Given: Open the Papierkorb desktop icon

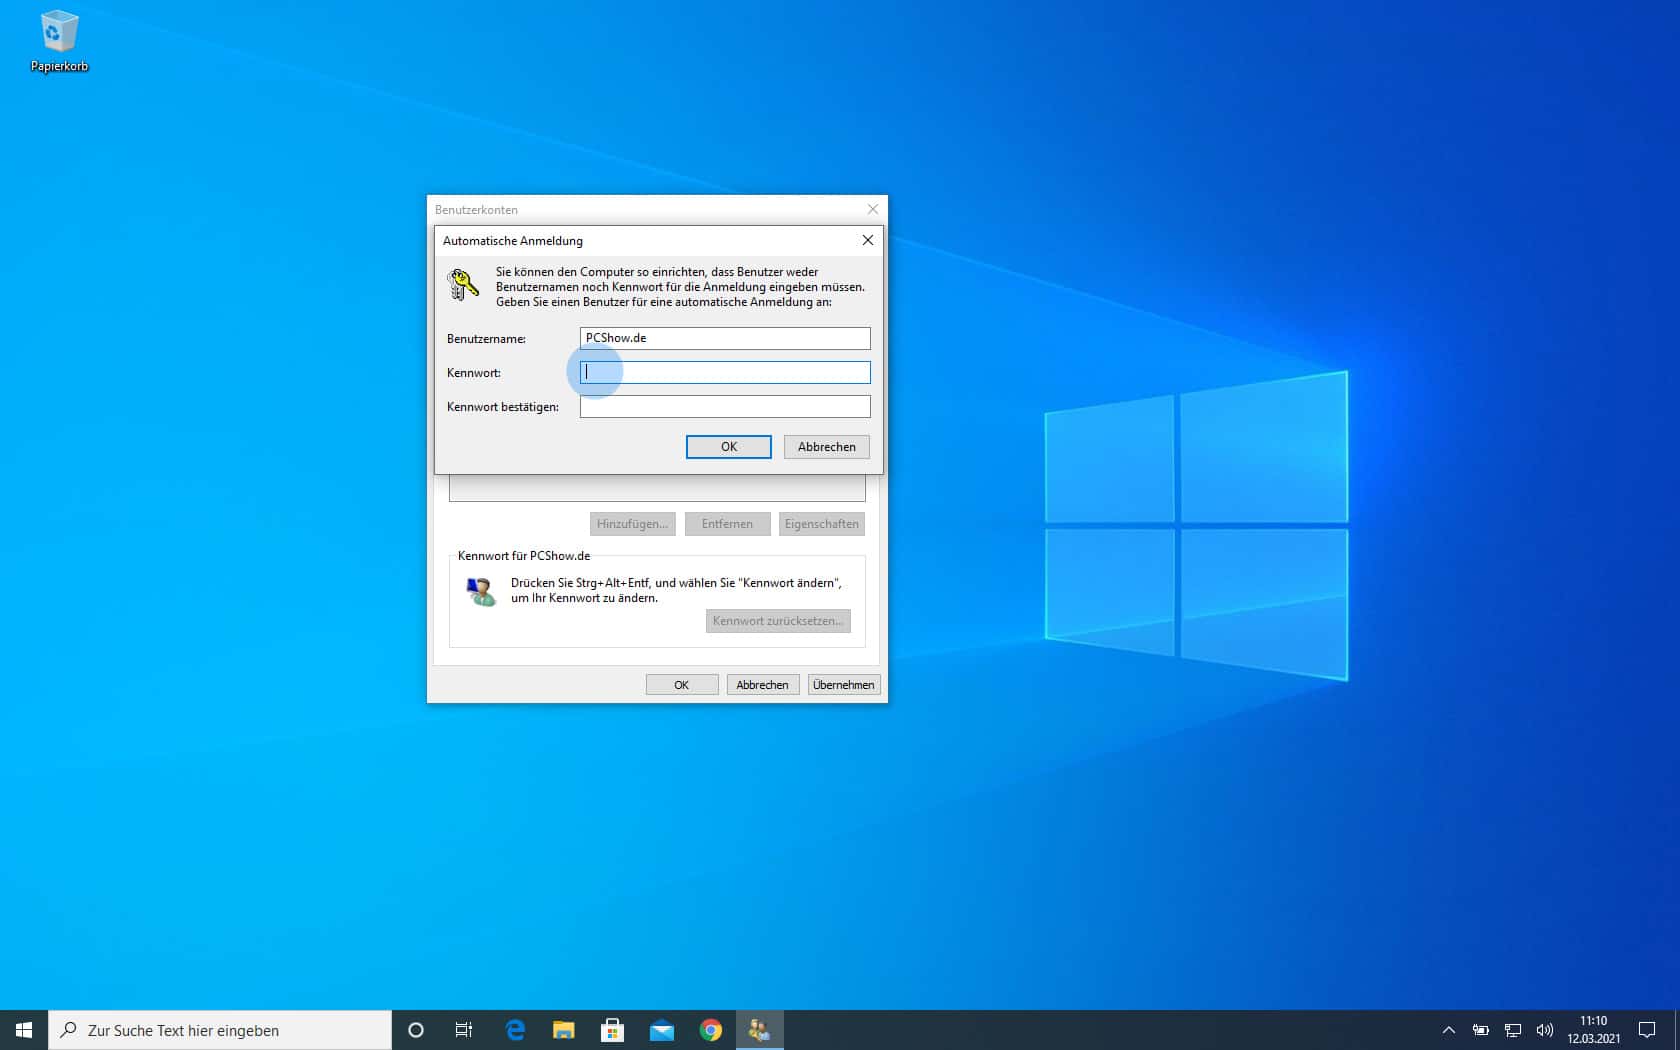Looking at the screenshot, I should (58, 42).
